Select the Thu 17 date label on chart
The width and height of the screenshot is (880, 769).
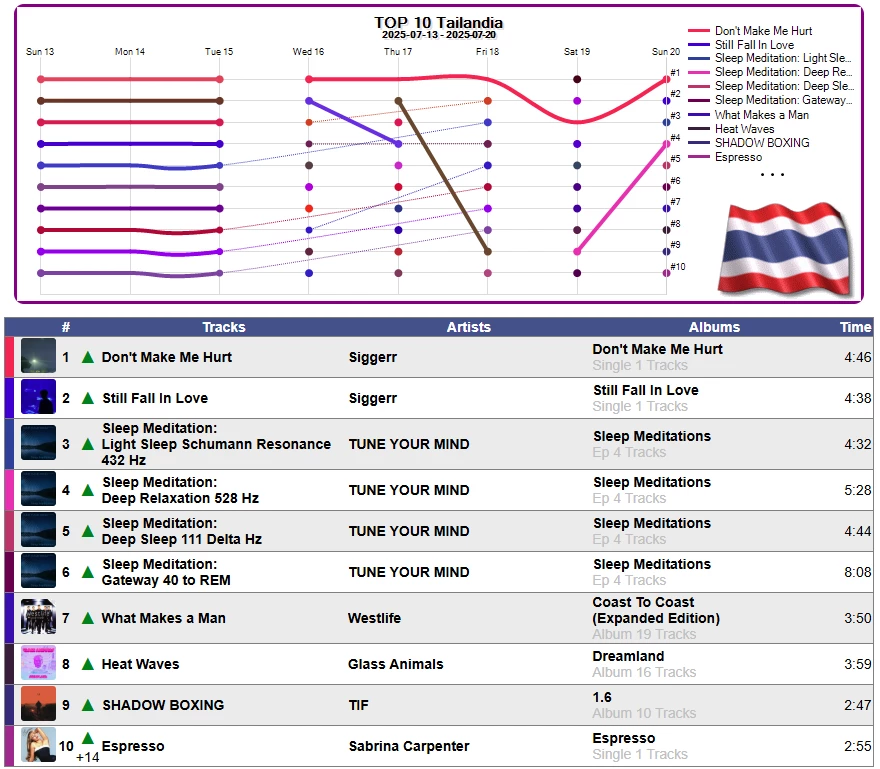point(398,52)
